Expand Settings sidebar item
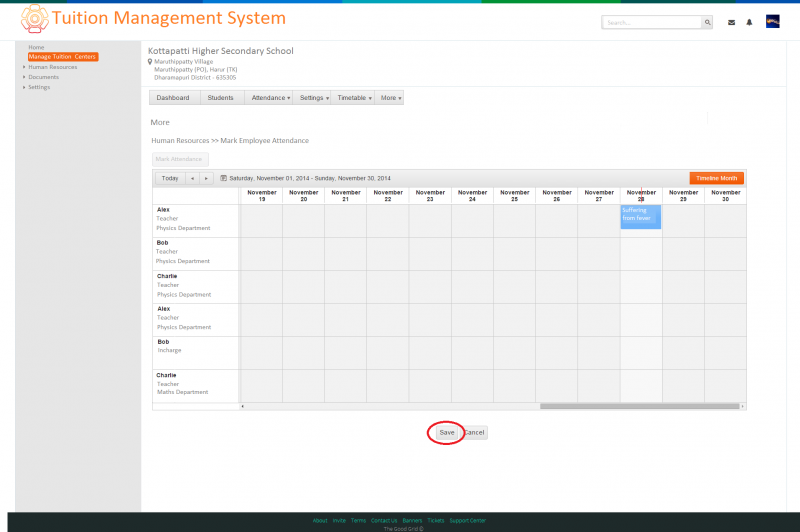800x532 pixels. coord(39,87)
